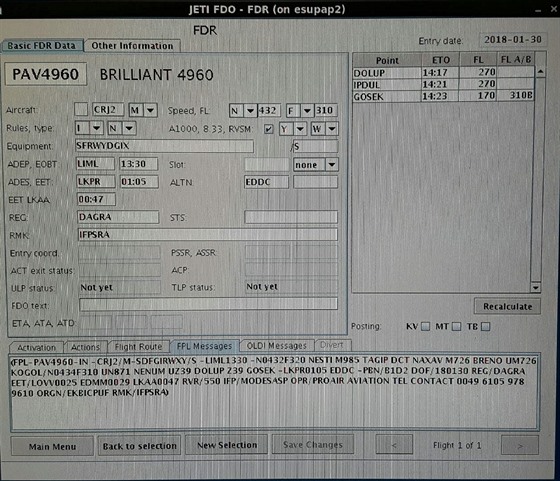
Task: Open the OLDI Messages tab
Action: [x=277, y=346]
